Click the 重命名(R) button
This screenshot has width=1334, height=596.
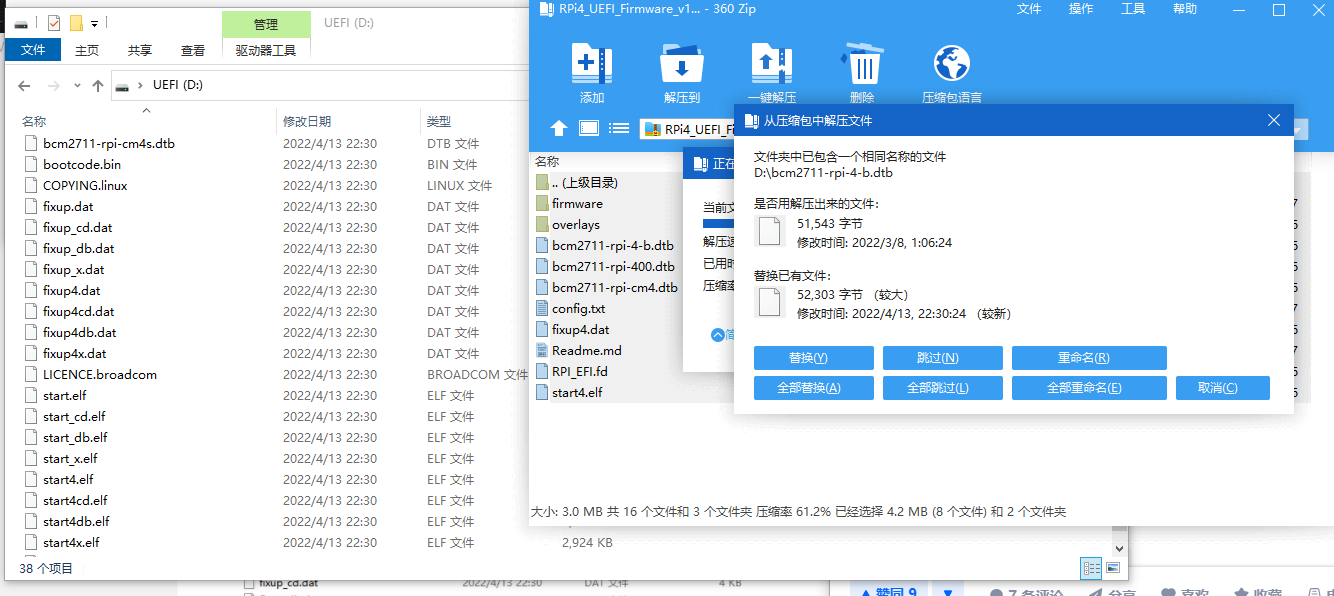(1089, 358)
